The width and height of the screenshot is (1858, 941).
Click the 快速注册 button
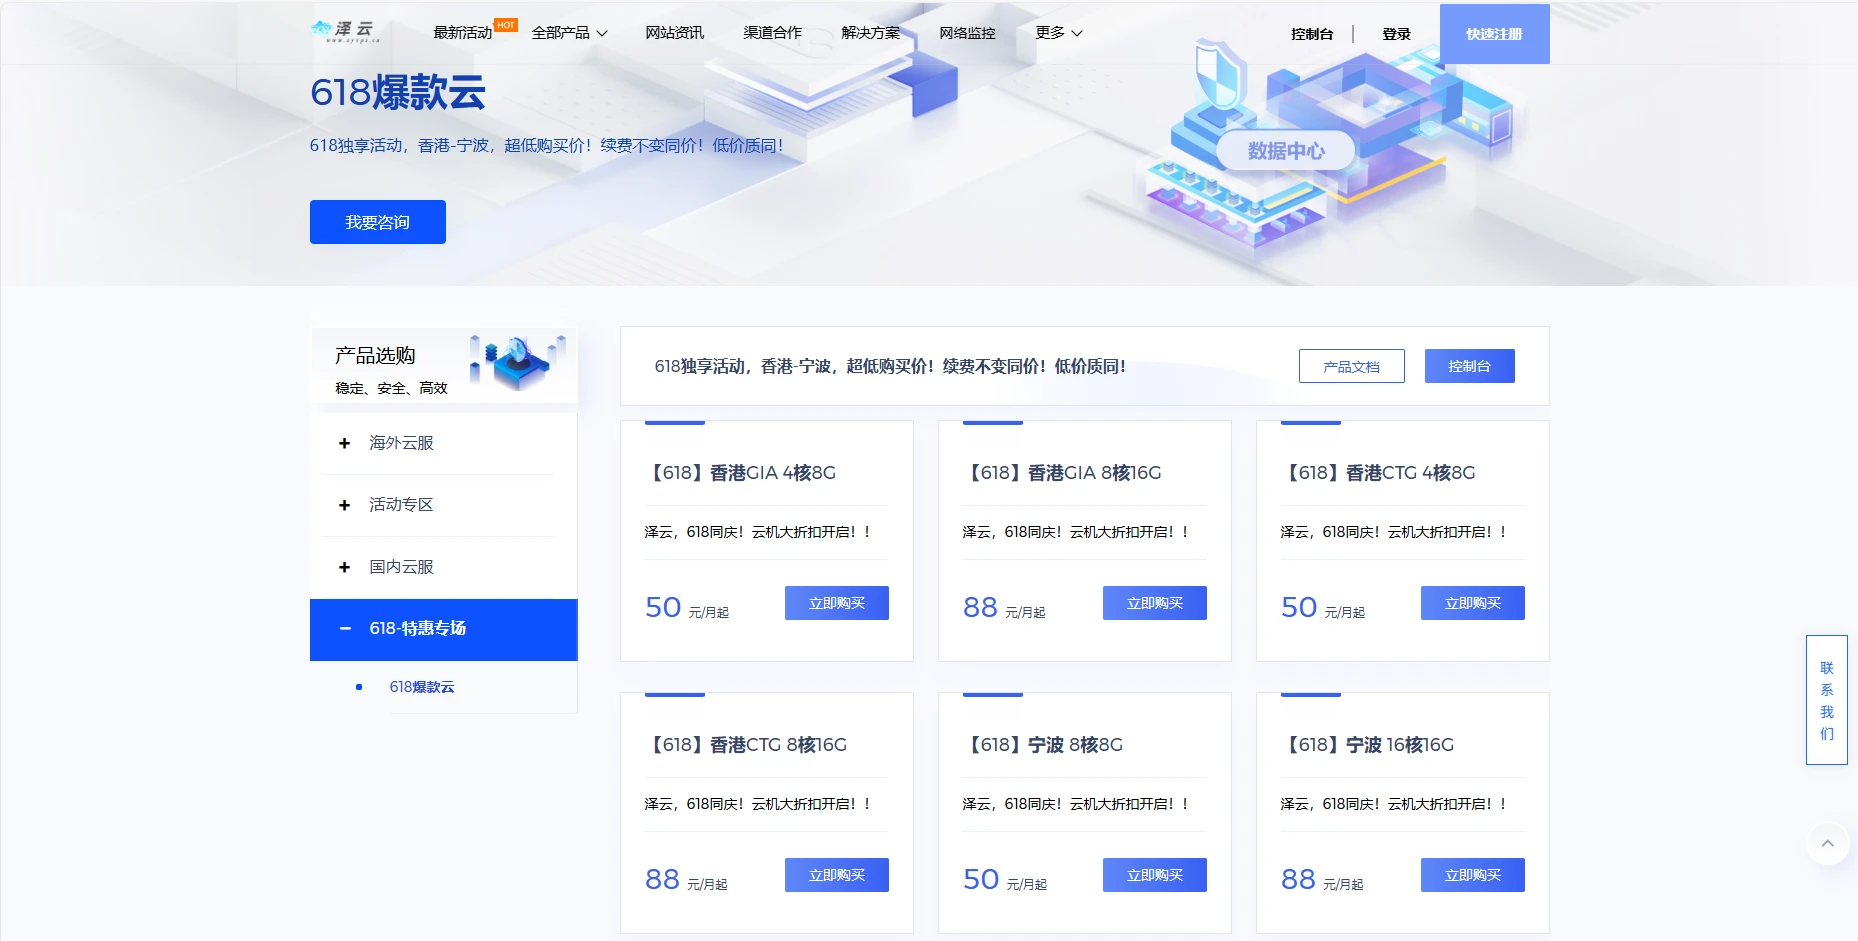[x=1494, y=34]
